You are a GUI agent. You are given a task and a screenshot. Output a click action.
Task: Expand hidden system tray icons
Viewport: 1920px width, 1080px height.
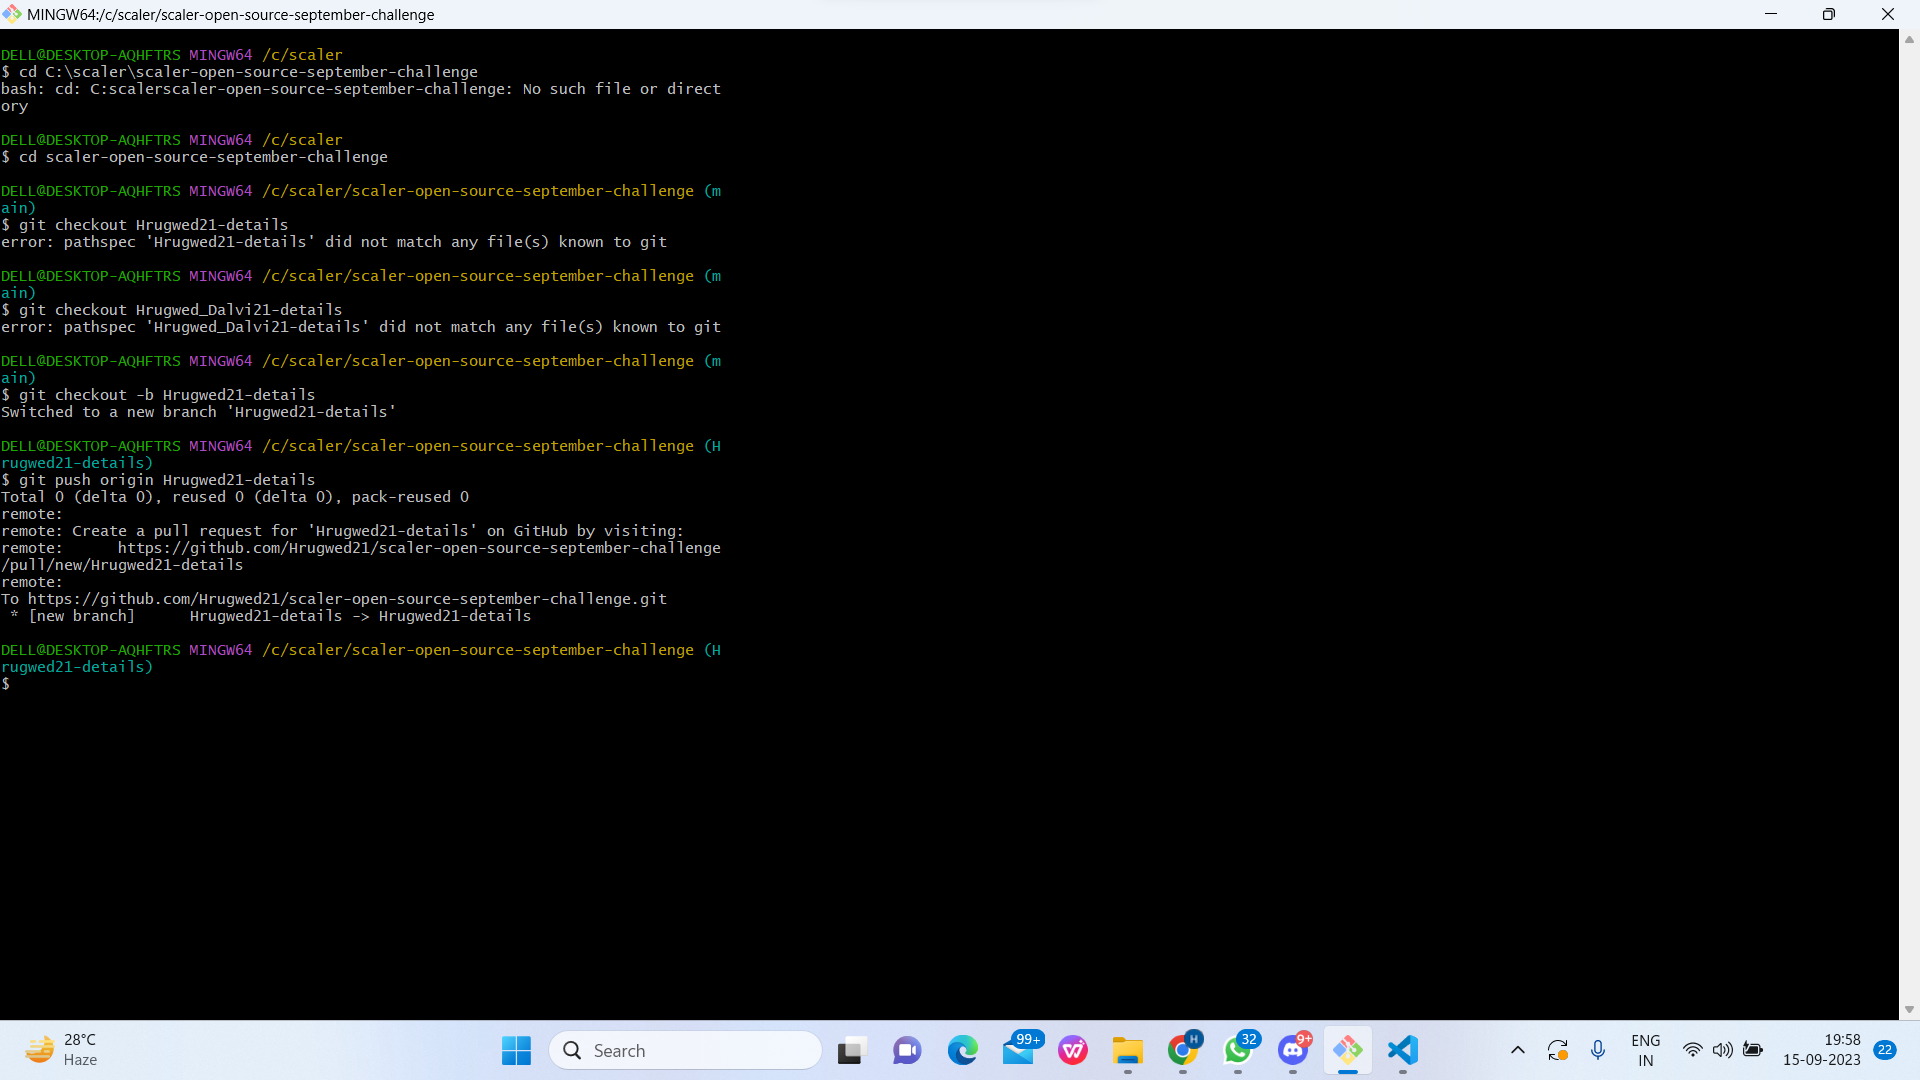click(1517, 1050)
